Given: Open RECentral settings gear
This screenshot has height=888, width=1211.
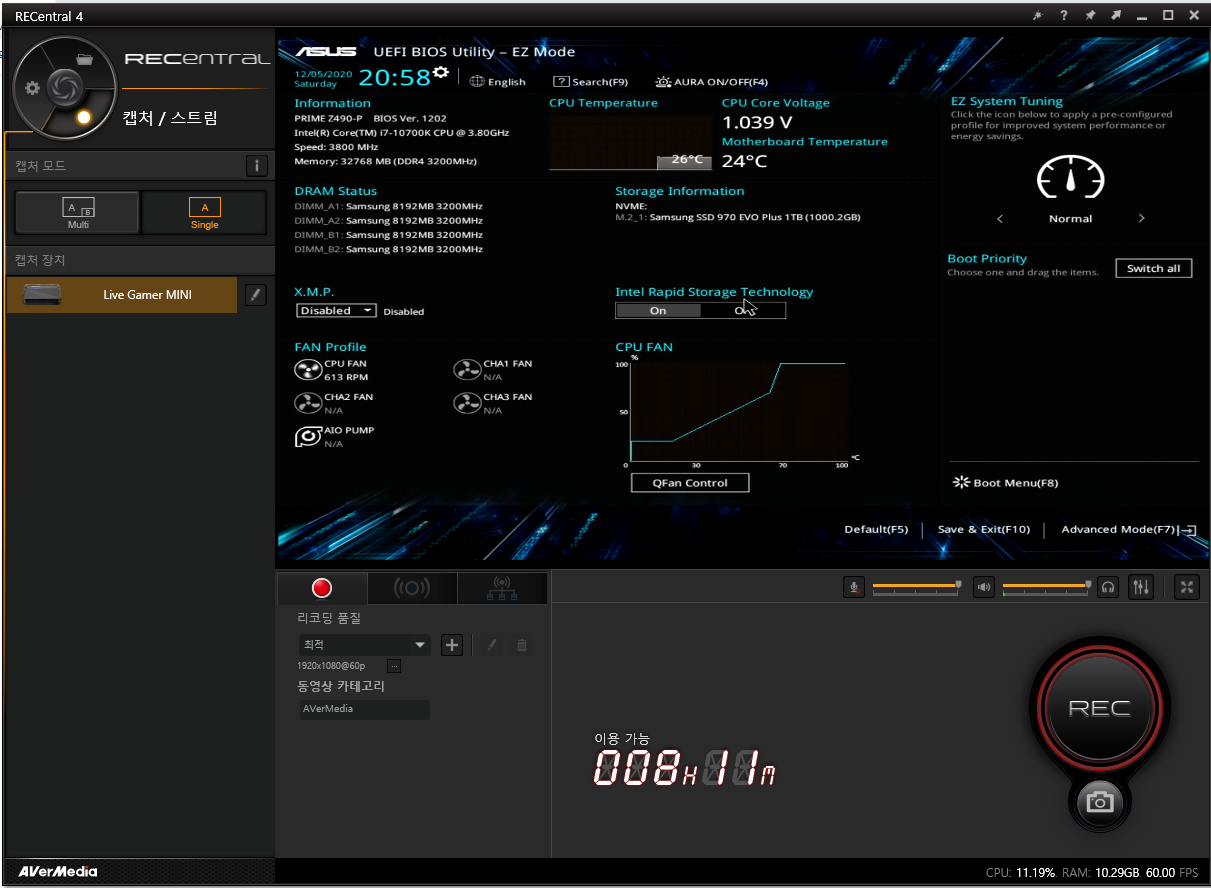Looking at the screenshot, I should click(x=31, y=88).
